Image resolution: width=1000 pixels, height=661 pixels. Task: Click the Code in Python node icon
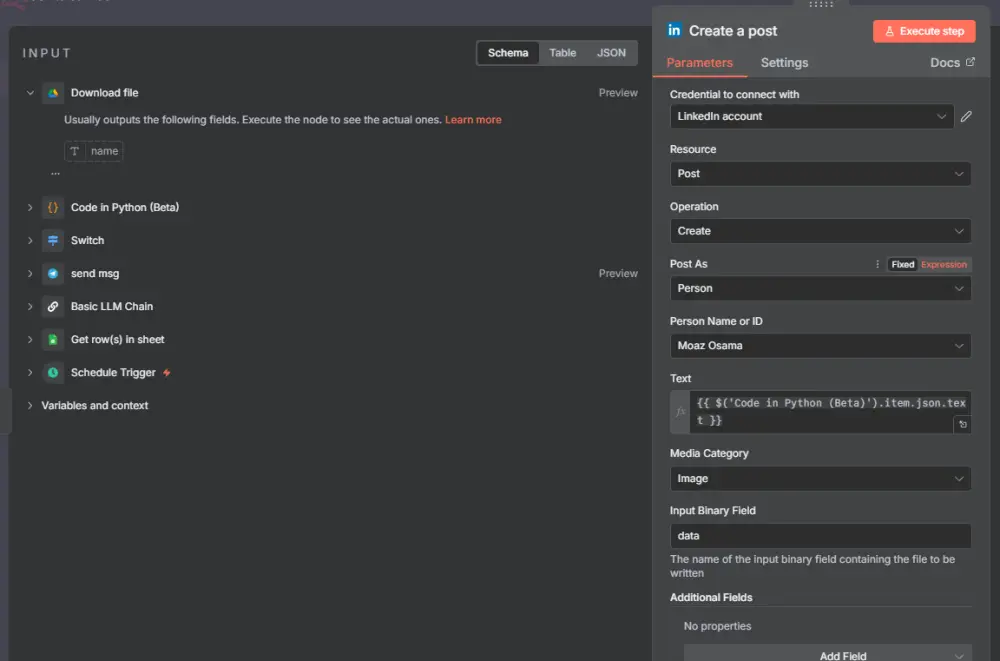coord(53,208)
